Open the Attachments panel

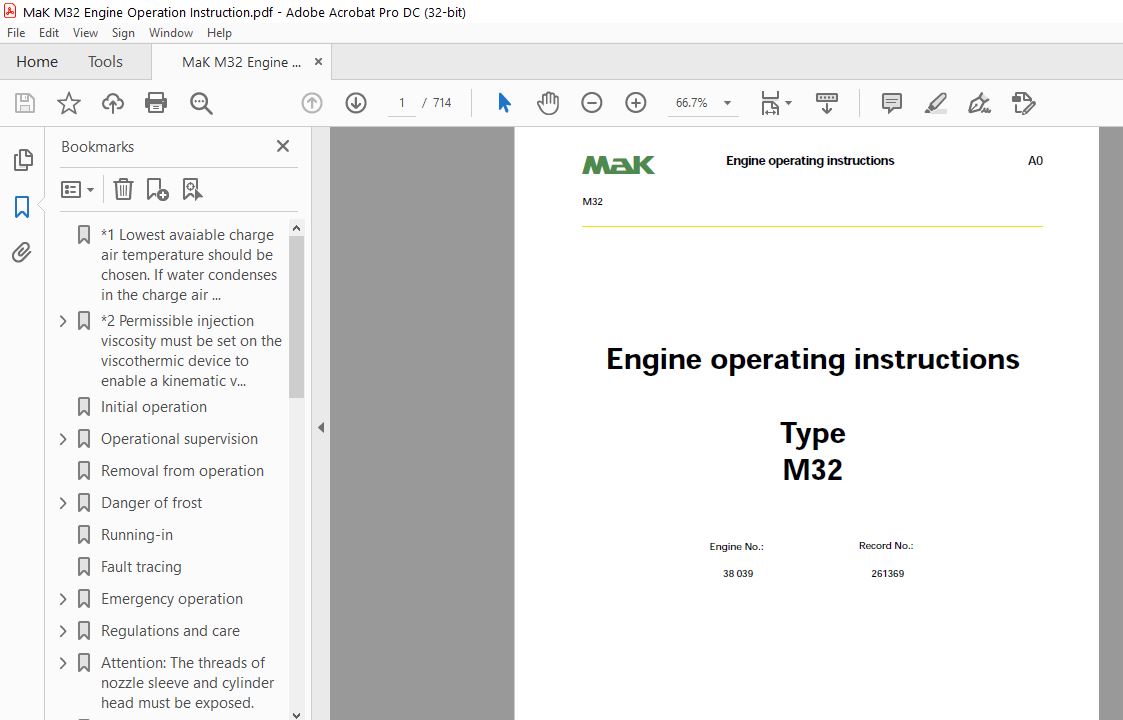(21, 253)
